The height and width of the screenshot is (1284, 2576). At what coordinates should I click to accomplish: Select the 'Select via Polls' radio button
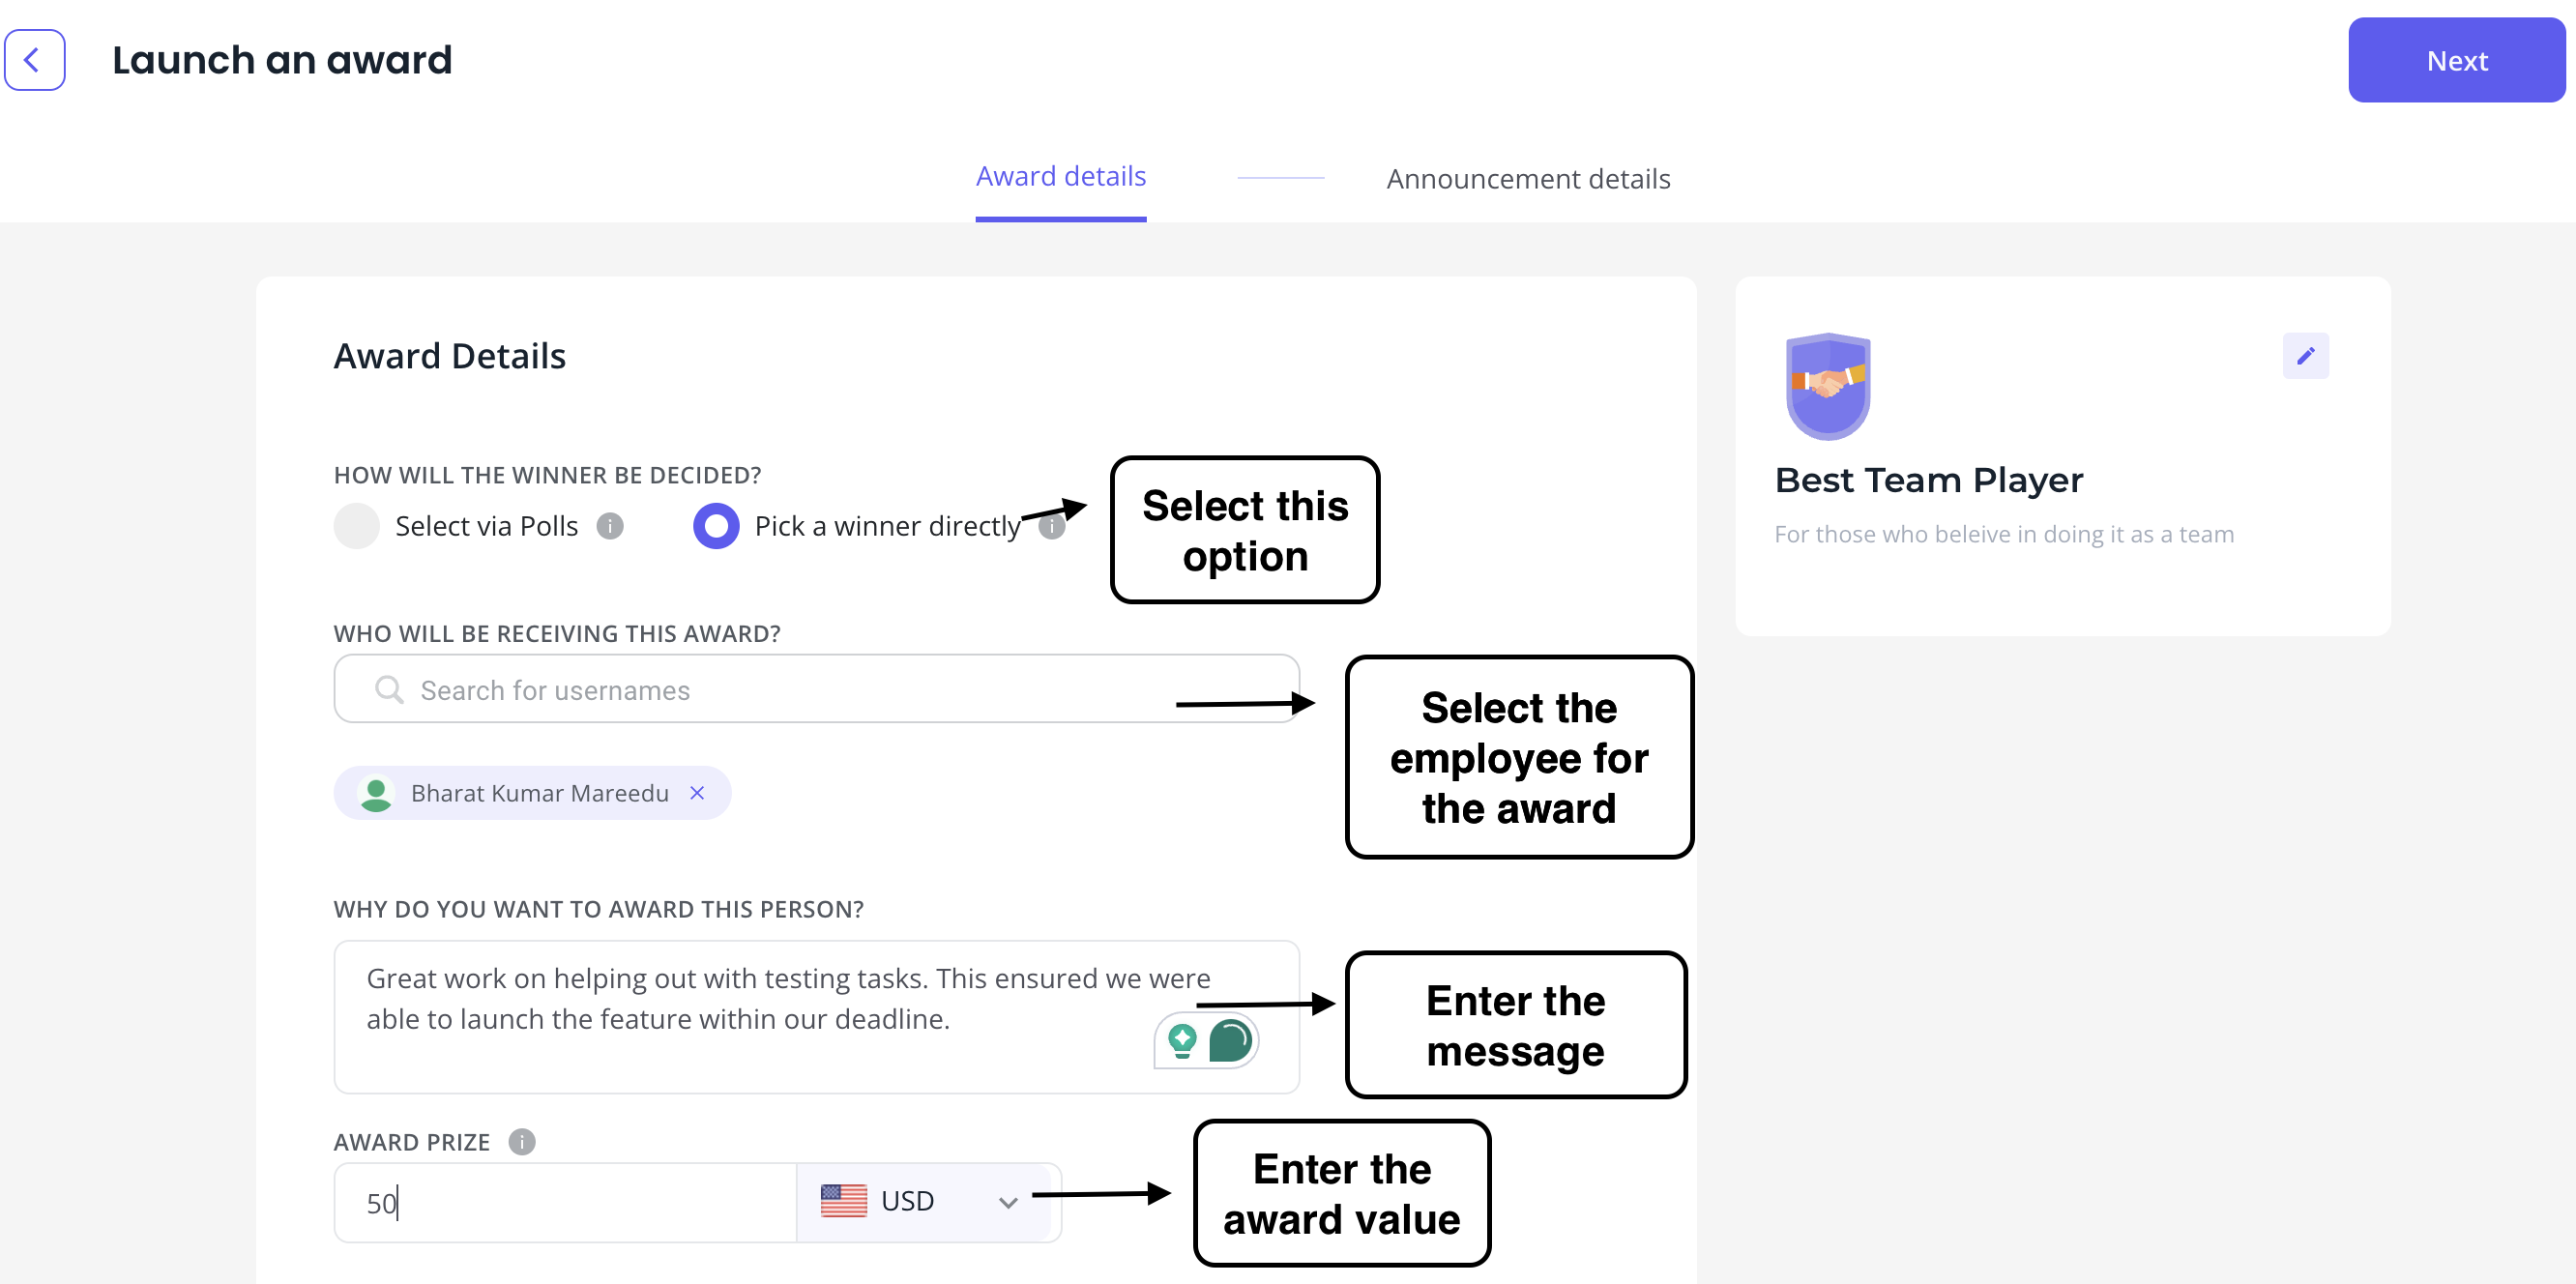click(x=353, y=525)
